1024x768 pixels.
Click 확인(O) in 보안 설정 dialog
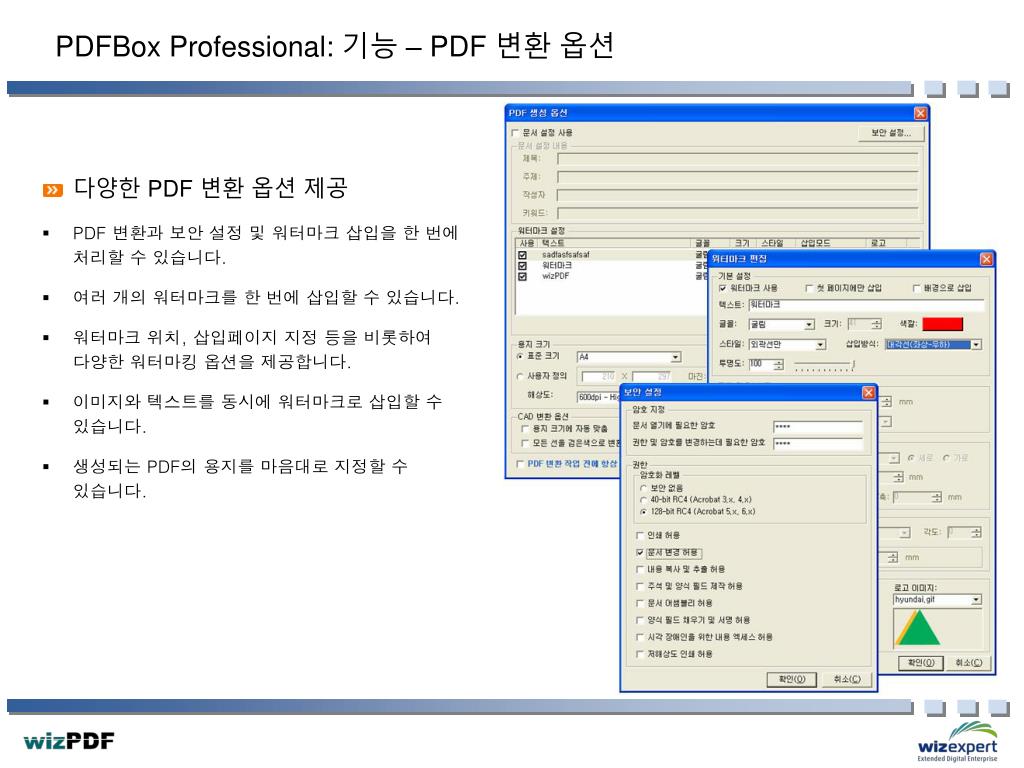pos(792,680)
